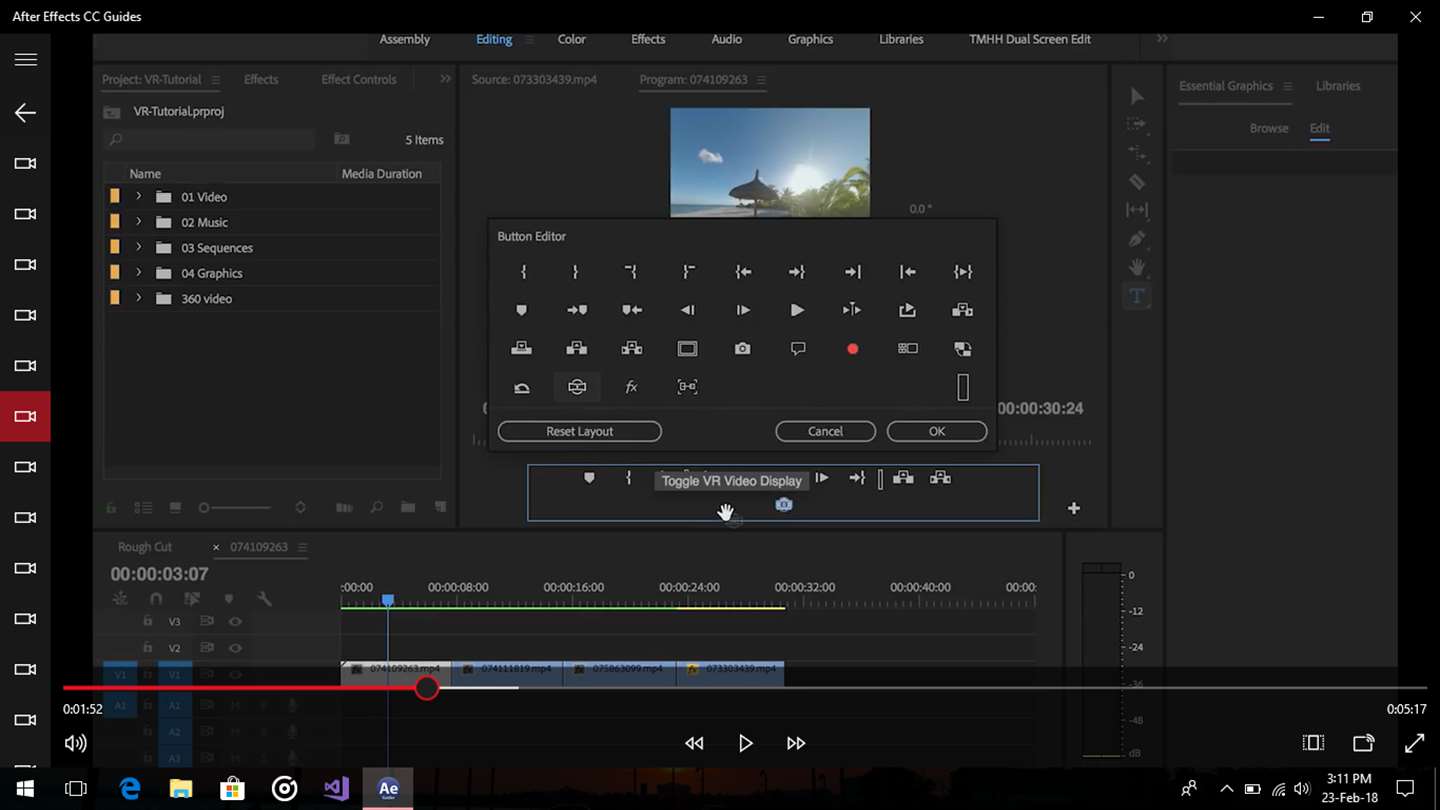Open the Effect Controls panel tab
This screenshot has height=810, width=1440.
(x=358, y=79)
